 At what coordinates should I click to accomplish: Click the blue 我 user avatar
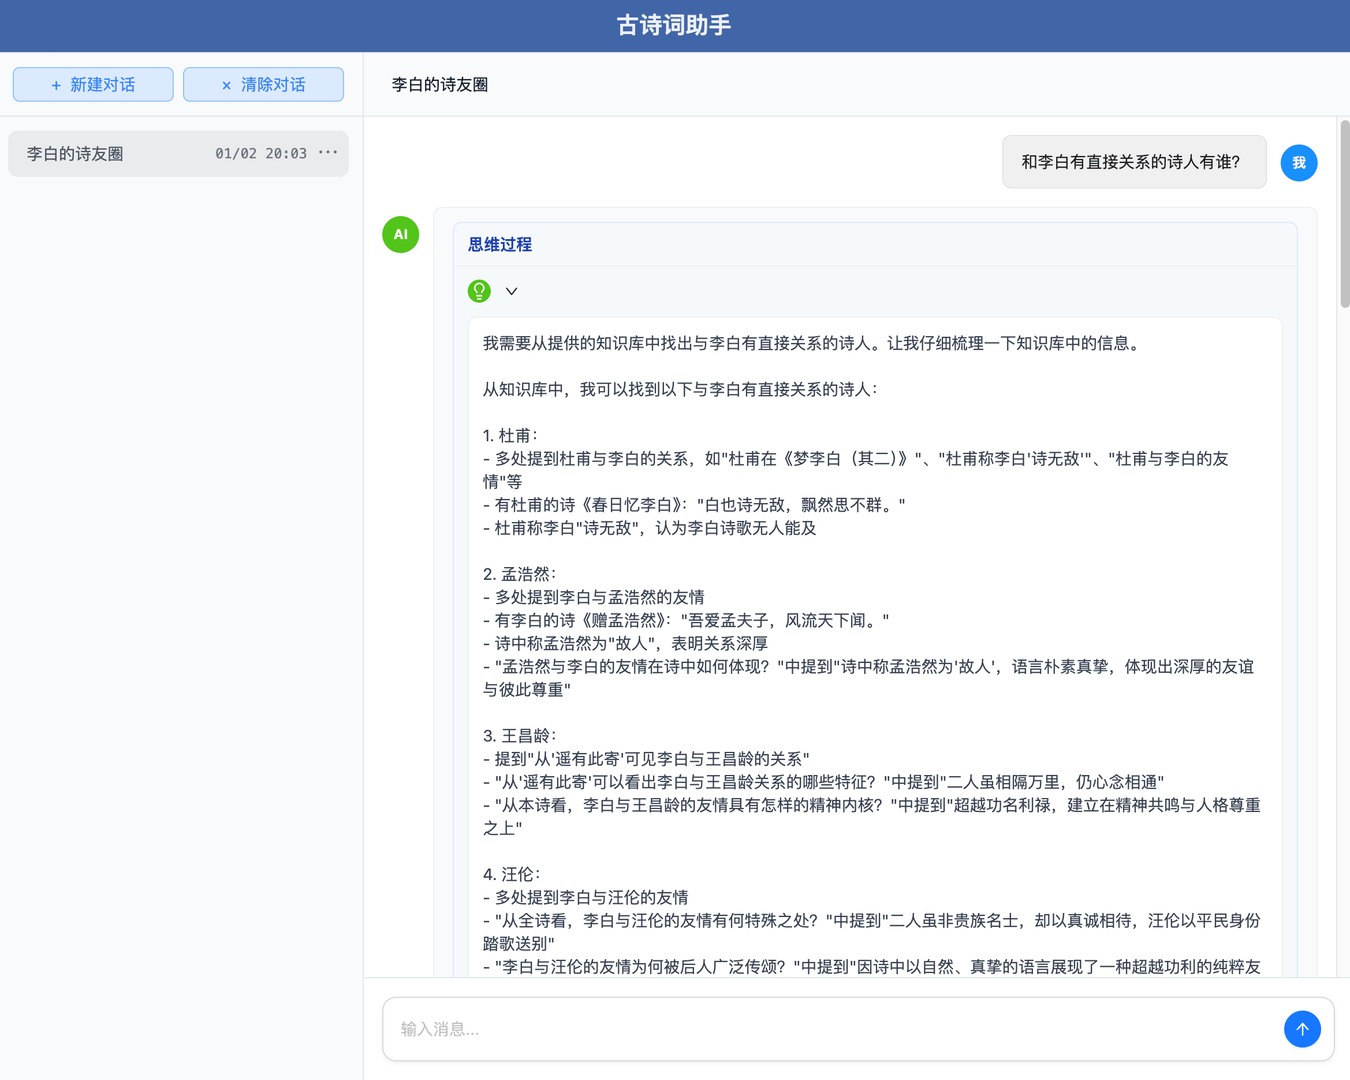pyautogui.click(x=1298, y=162)
